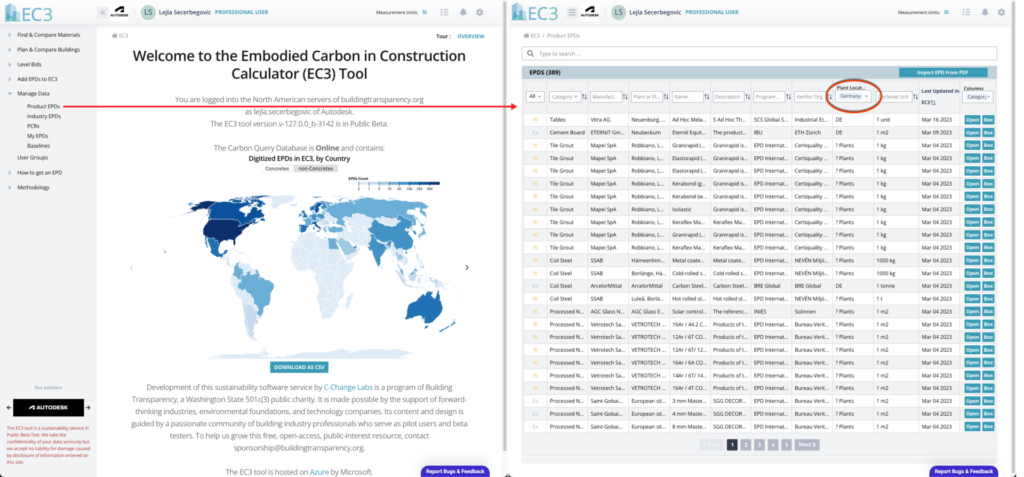Click the Manufacturer filter field
Viewport: 1024px width, 477px height.
pos(605,97)
